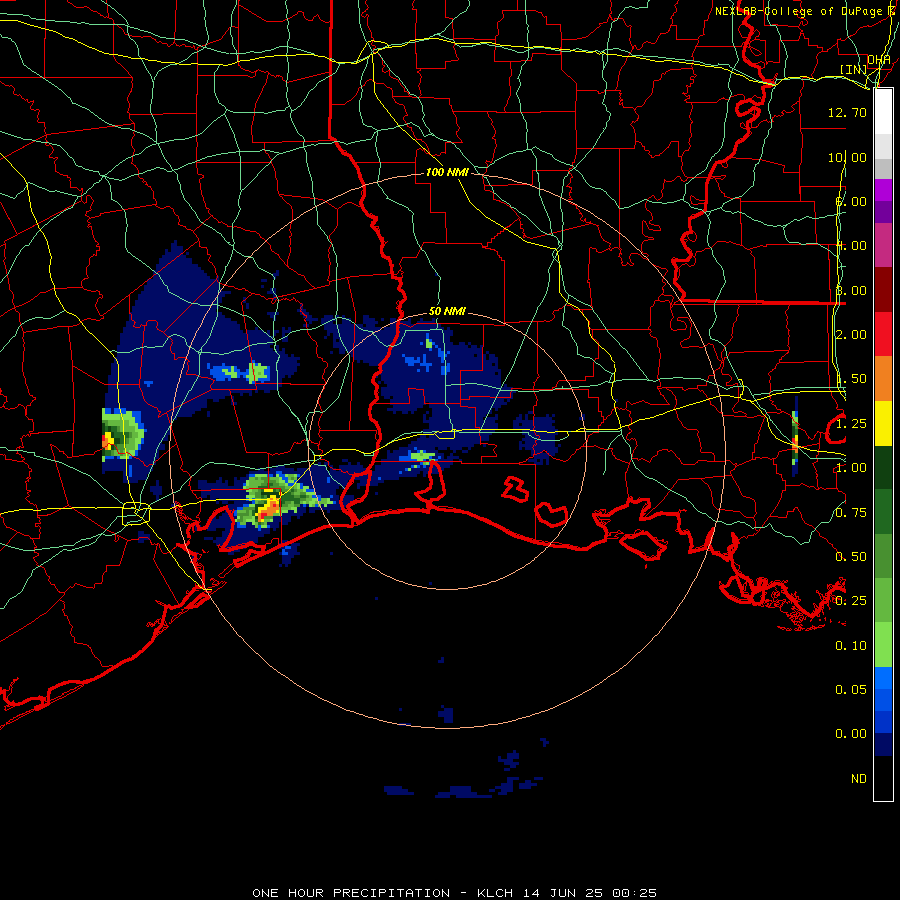The width and height of the screenshot is (900, 900).
Task: Click the 0.10 legend value
Action: tap(851, 646)
